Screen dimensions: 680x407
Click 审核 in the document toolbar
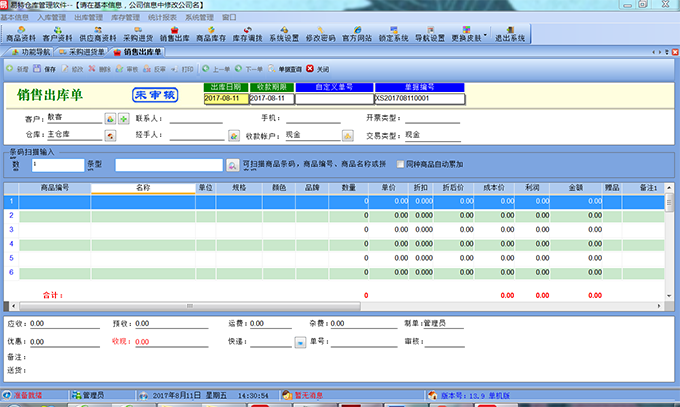tap(127, 69)
